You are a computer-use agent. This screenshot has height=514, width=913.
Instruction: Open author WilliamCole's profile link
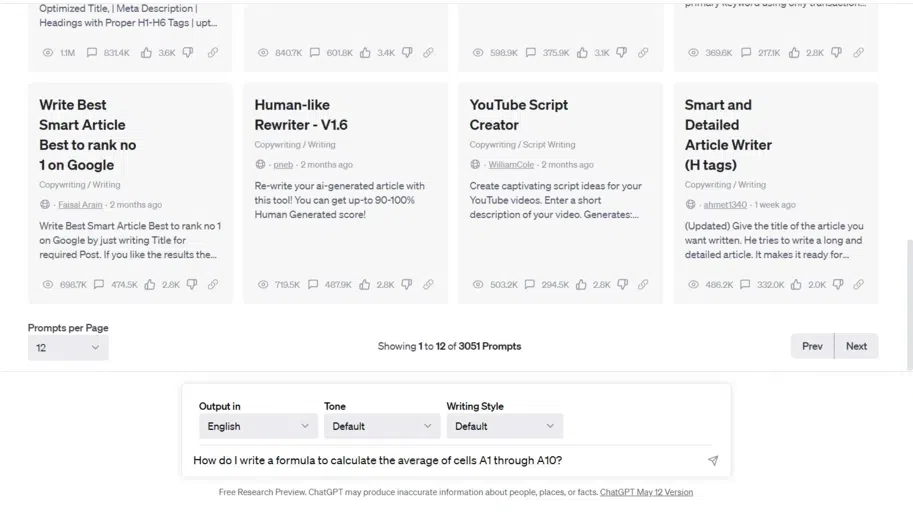pos(511,165)
